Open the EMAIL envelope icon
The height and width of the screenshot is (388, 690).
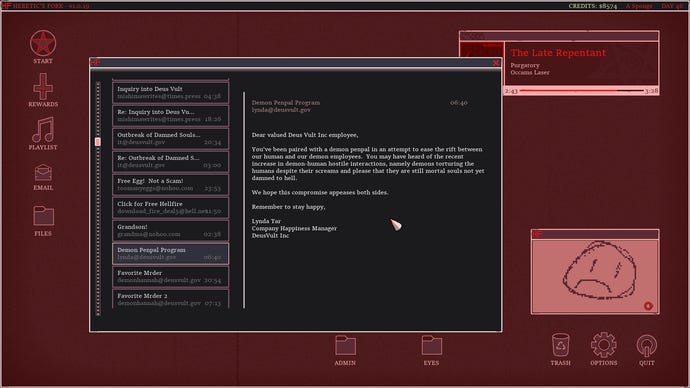coord(43,172)
